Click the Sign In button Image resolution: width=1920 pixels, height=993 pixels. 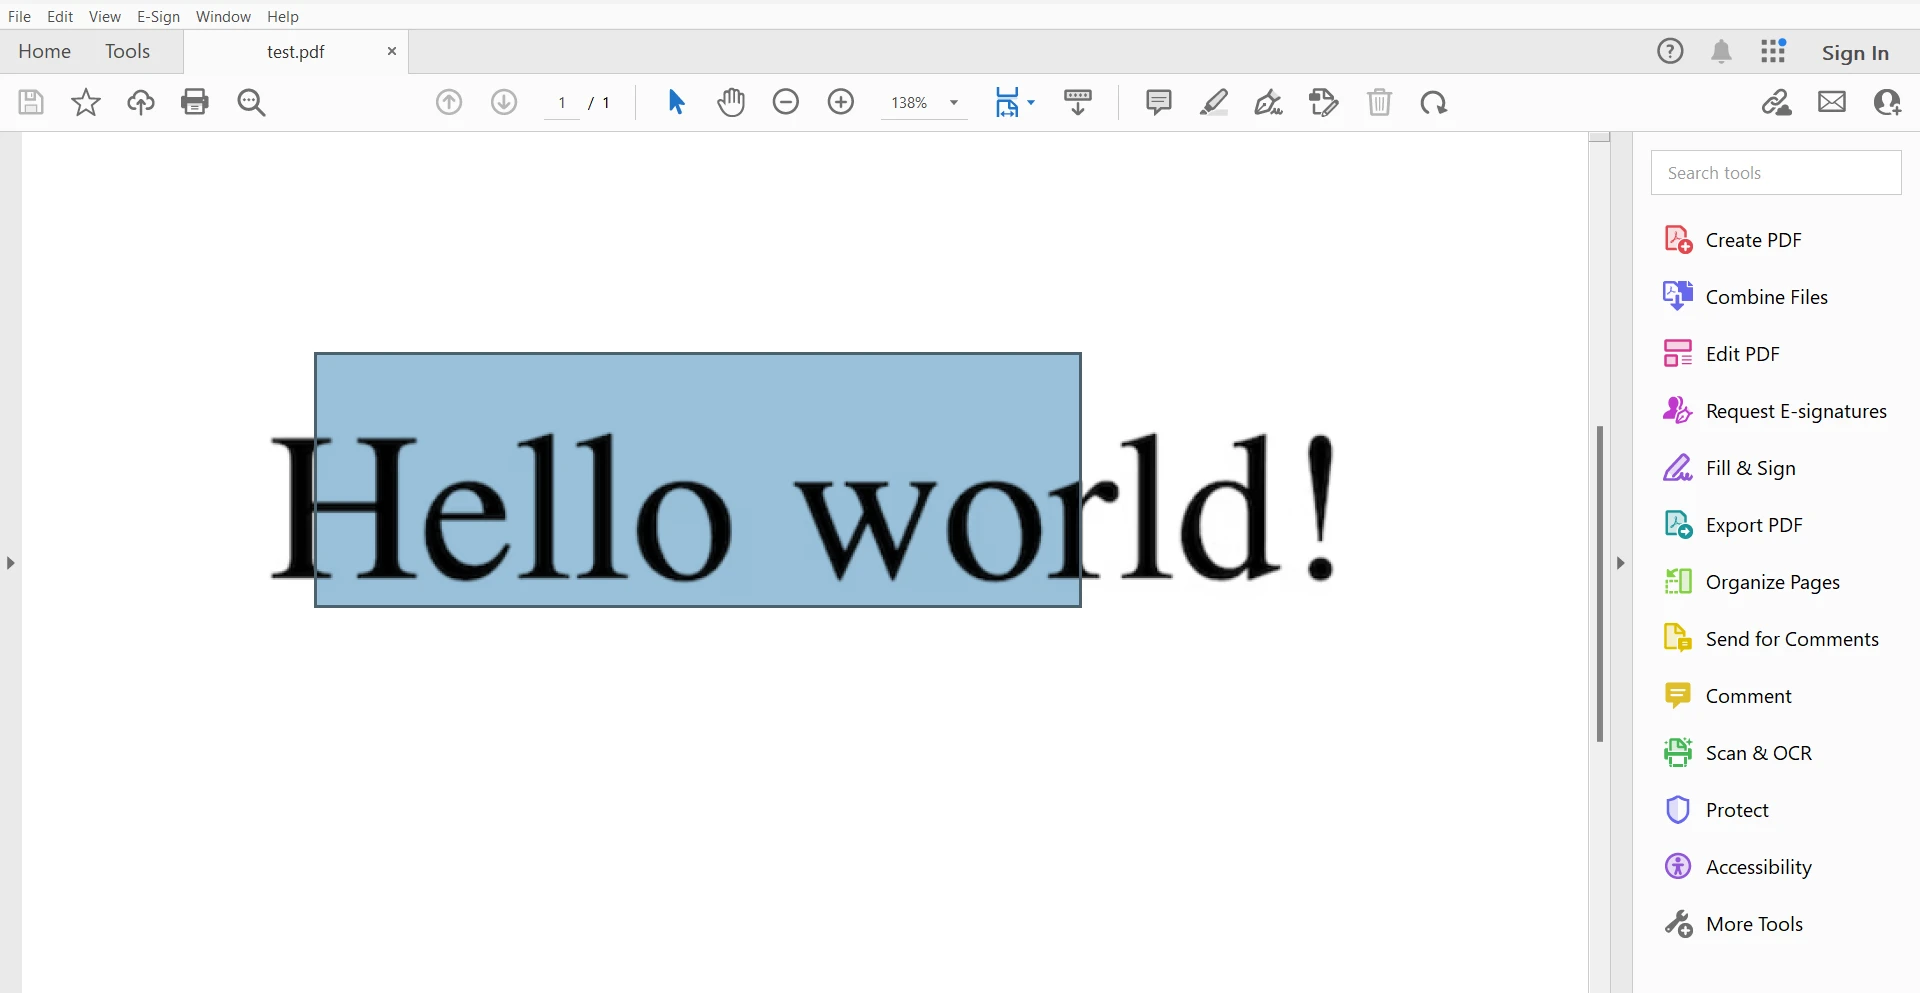[x=1855, y=53]
